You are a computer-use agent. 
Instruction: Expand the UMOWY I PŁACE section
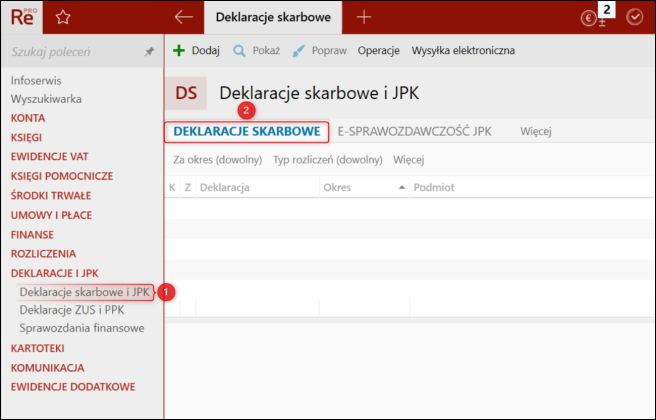click(51, 215)
